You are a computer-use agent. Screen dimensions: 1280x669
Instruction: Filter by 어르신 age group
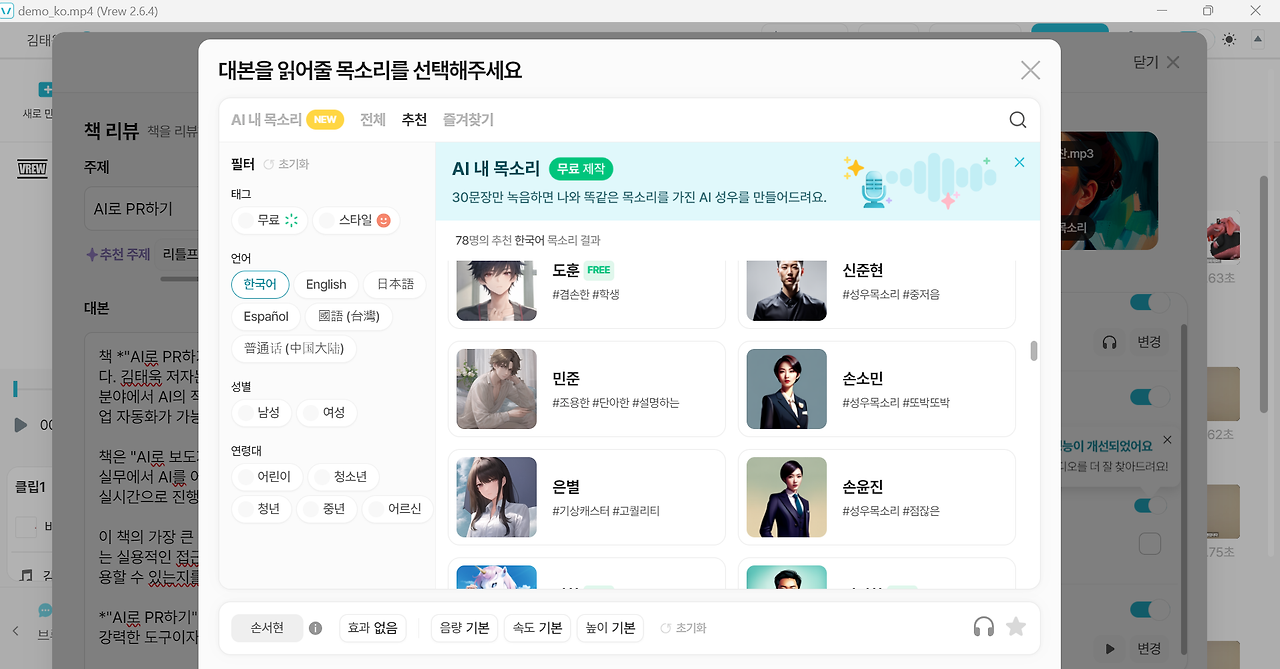click(397, 508)
